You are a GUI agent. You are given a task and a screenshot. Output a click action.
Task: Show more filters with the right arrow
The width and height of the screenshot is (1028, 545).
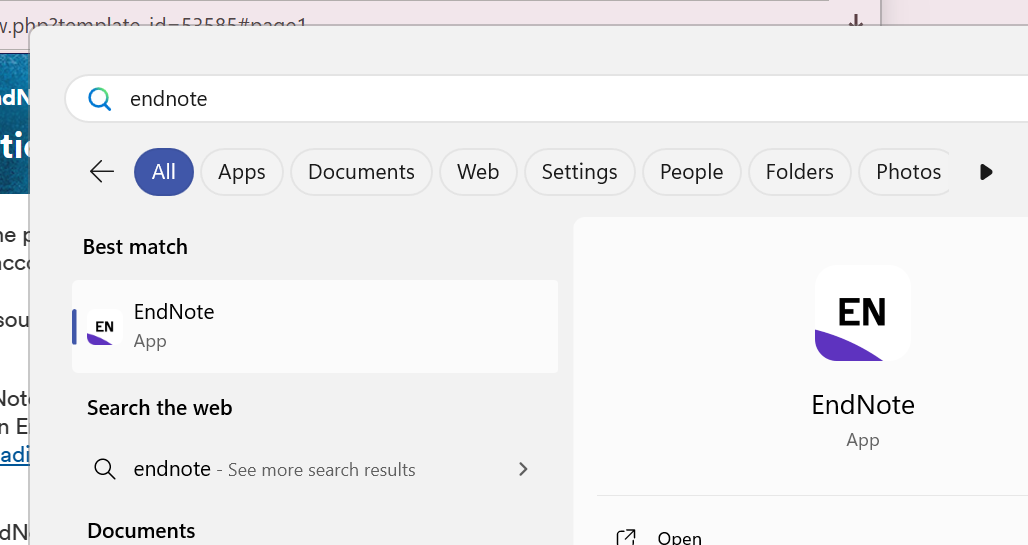(986, 172)
